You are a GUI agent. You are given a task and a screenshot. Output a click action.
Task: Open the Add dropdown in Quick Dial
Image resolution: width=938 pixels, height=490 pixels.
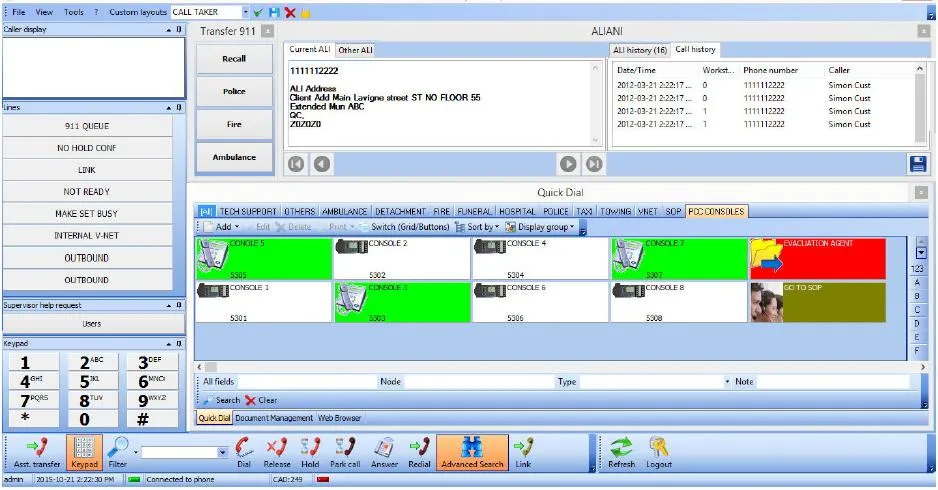pyautogui.click(x=223, y=227)
